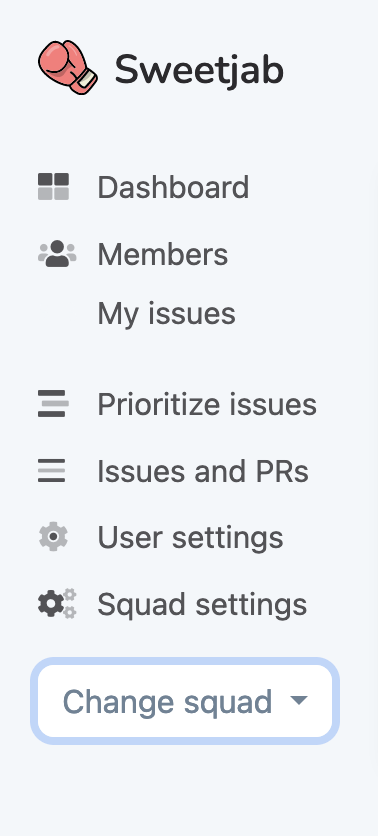The height and width of the screenshot is (836, 378).
Task: Open the Change squad dropdown
Action: tap(185, 701)
